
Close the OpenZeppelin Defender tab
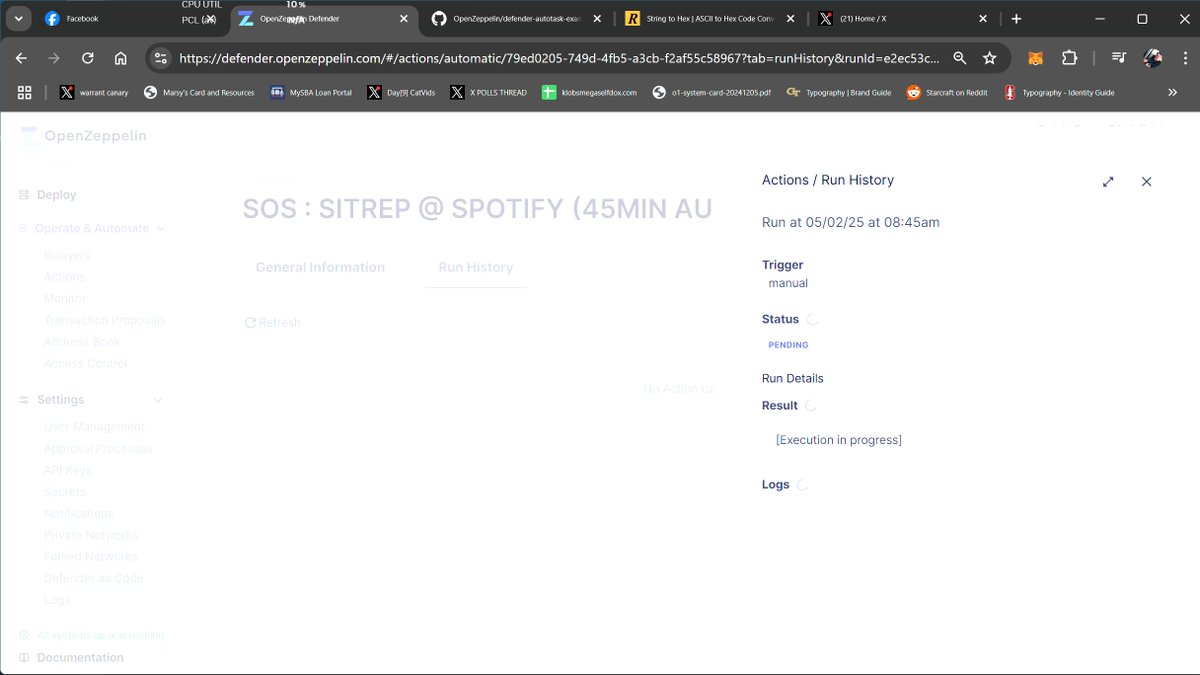(x=404, y=19)
